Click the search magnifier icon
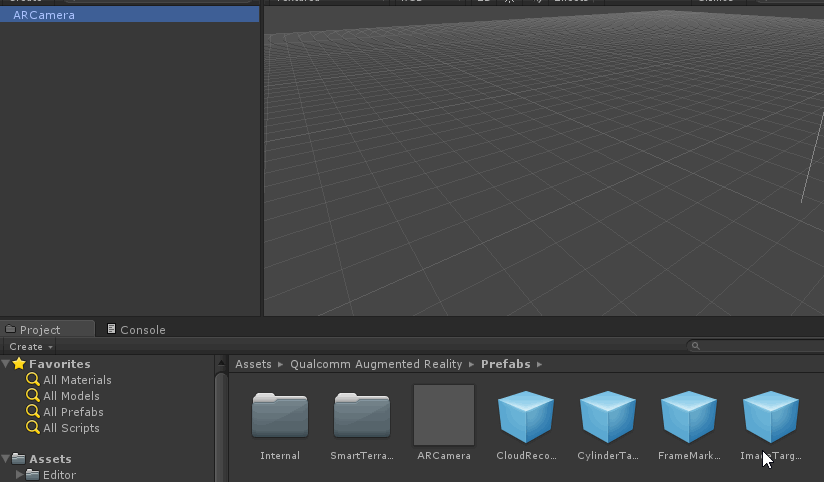The image size is (824, 482). click(695, 346)
